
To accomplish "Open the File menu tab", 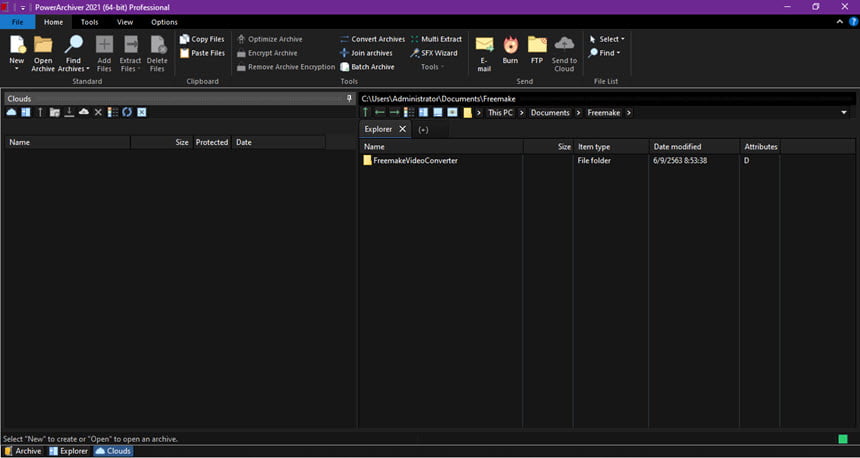I will point(18,22).
